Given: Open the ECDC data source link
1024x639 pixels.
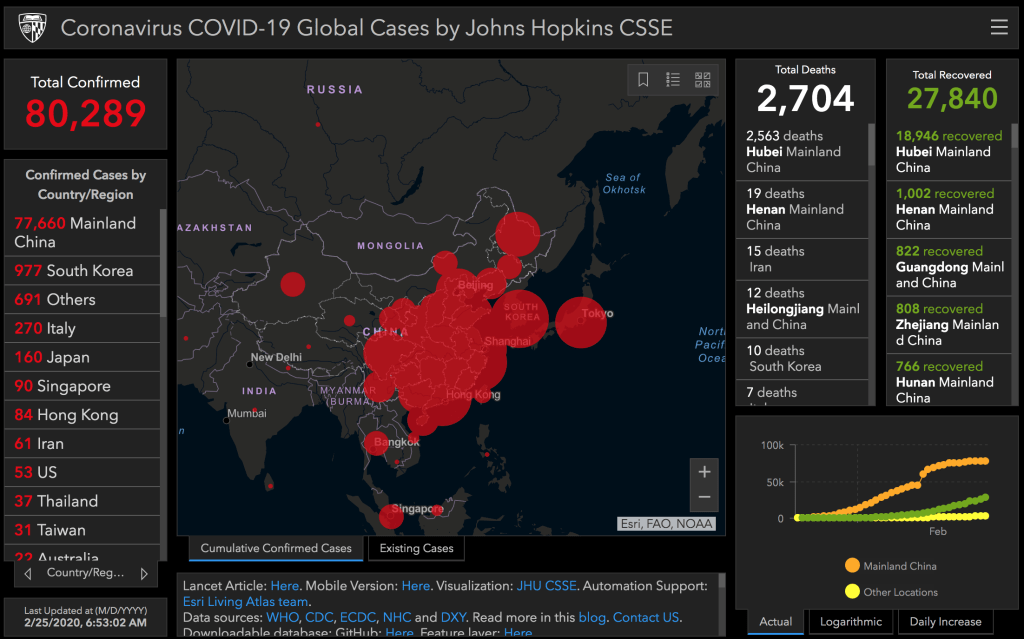Looking at the screenshot, I should [x=358, y=617].
